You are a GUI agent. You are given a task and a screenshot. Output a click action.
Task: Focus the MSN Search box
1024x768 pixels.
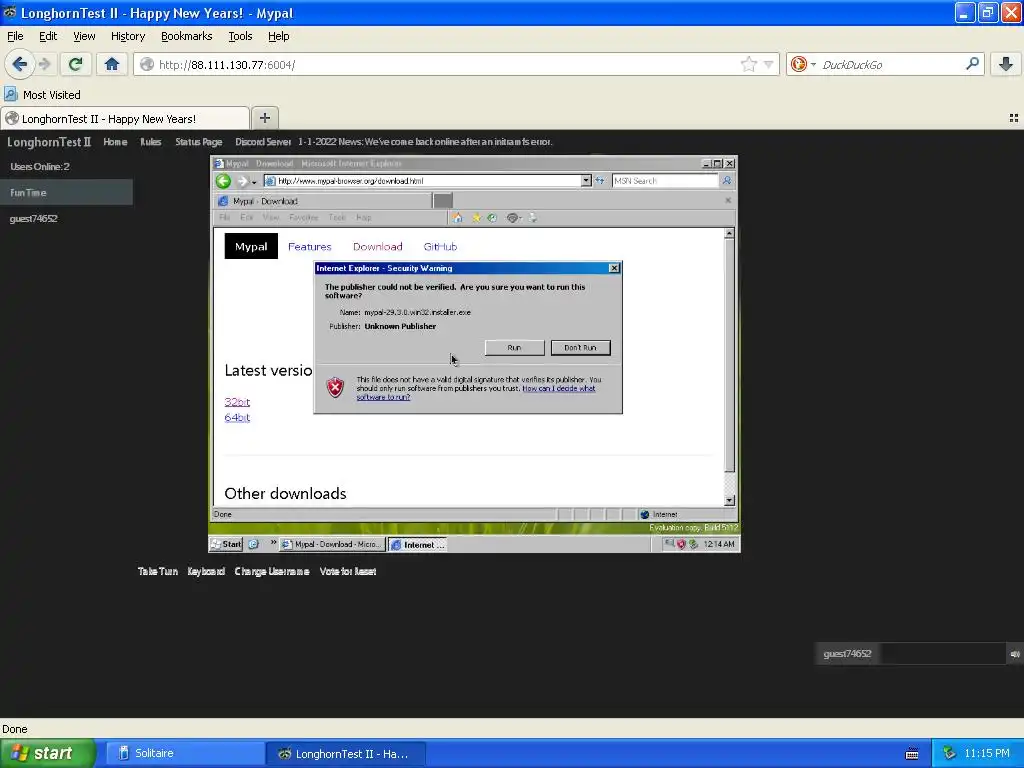pyautogui.click(x=665, y=180)
